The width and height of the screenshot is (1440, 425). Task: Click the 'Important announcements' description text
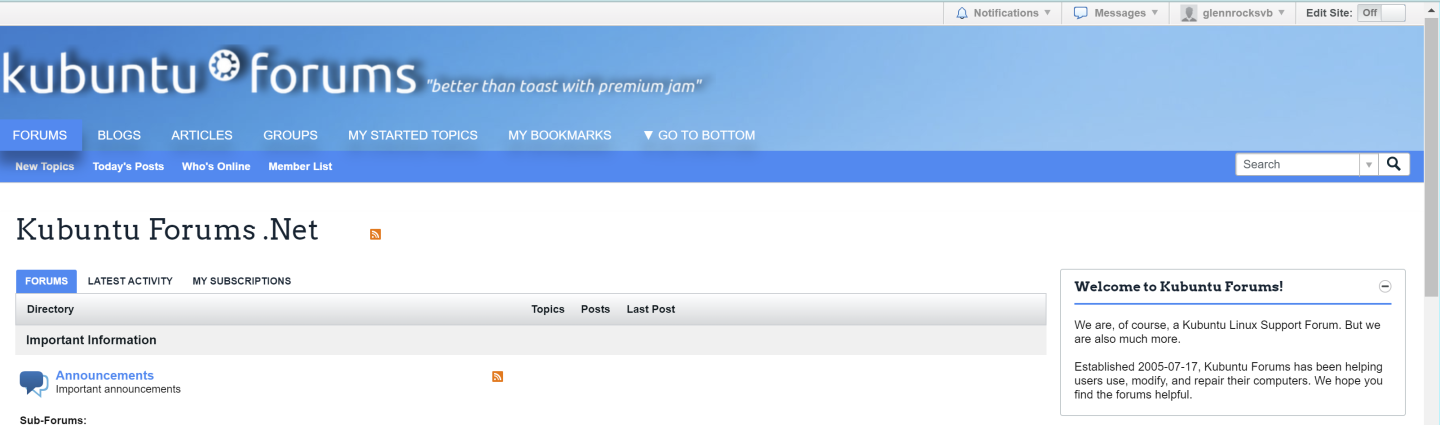click(x=118, y=389)
